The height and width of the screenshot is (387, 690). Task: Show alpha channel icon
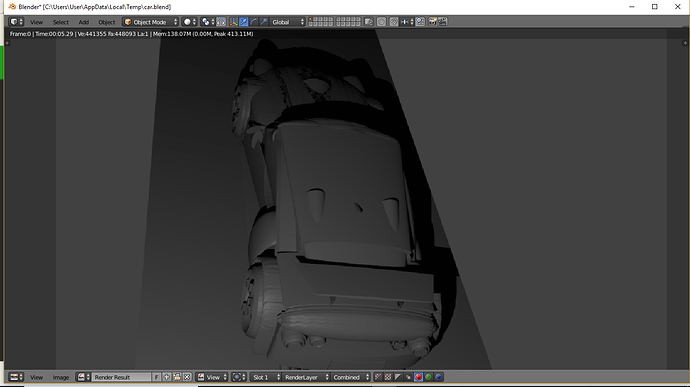[x=398, y=377]
